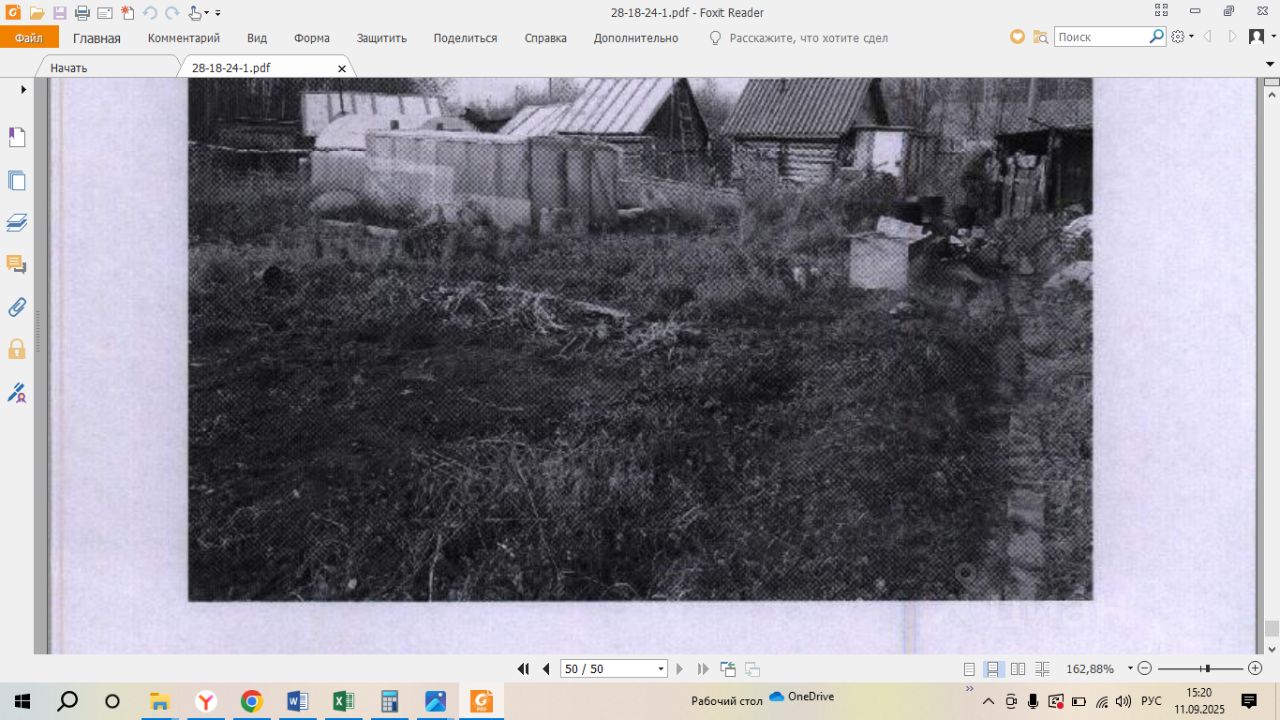Screen dimensions: 1280x720
Task: Toggle the ribbon display mode grid icon
Action: pyautogui.click(x=1161, y=11)
